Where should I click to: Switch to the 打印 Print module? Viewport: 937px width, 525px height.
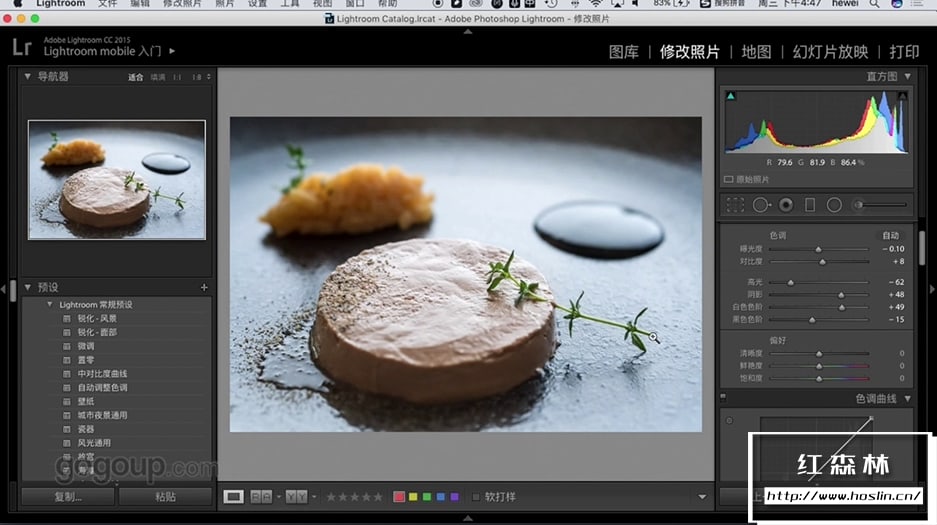(904, 52)
